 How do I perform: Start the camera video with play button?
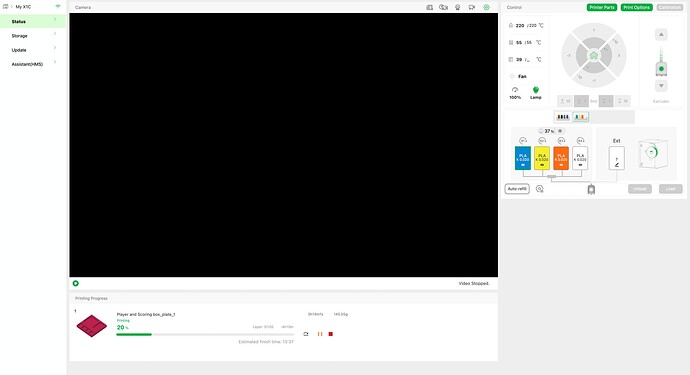(76, 283)
